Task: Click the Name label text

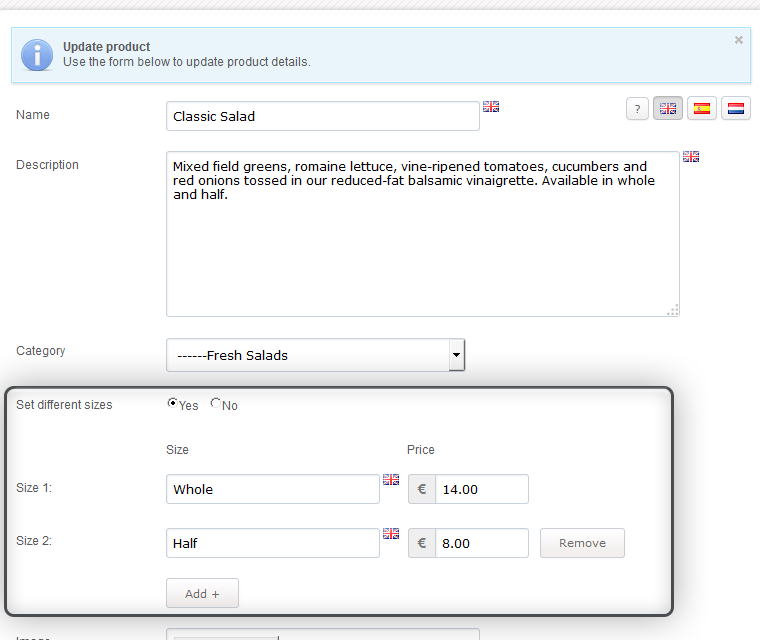Action: [x=33, y=114]
